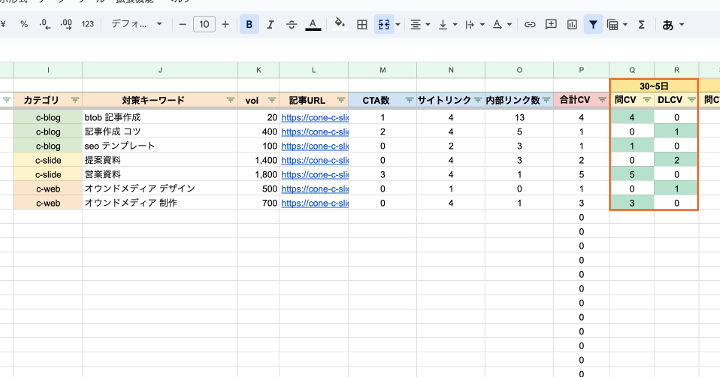Open the オウンドメディア 制作 row URL link

click(315, 203)
